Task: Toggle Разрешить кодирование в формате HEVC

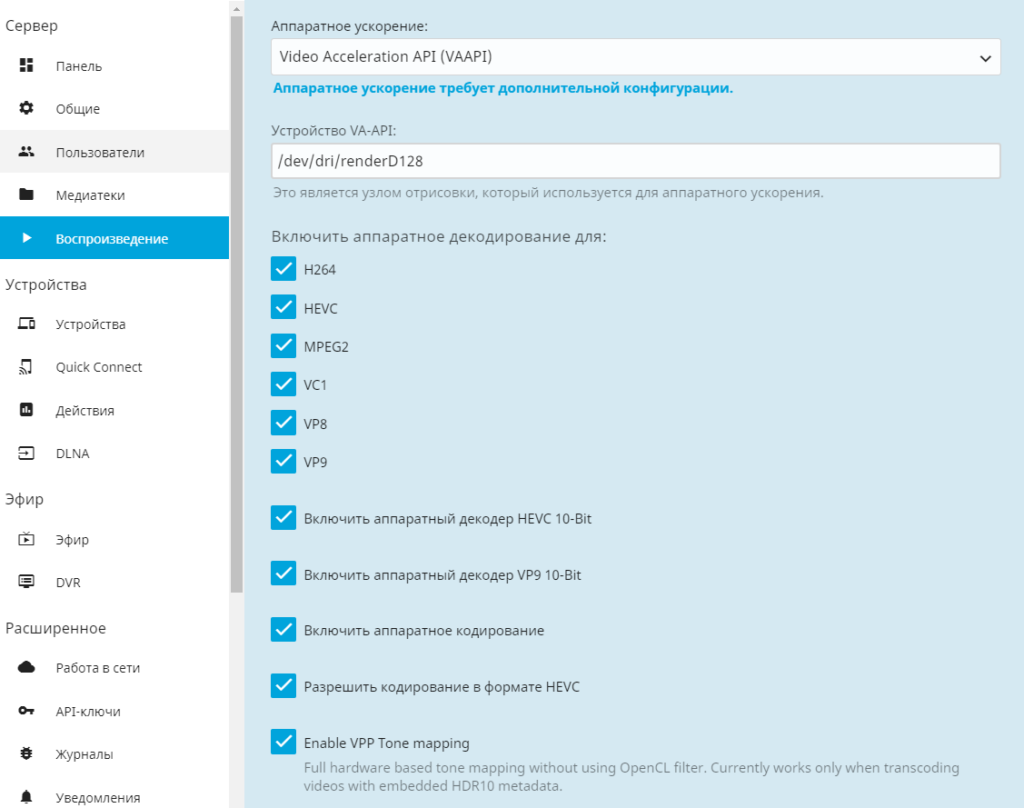Action: click(284, 687)
